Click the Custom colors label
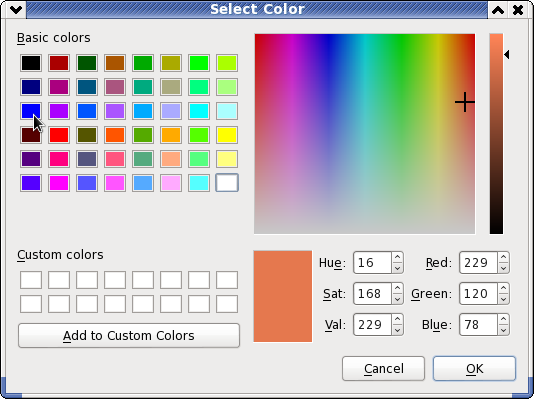Screen dimensions: 534x399 [60, 255]
